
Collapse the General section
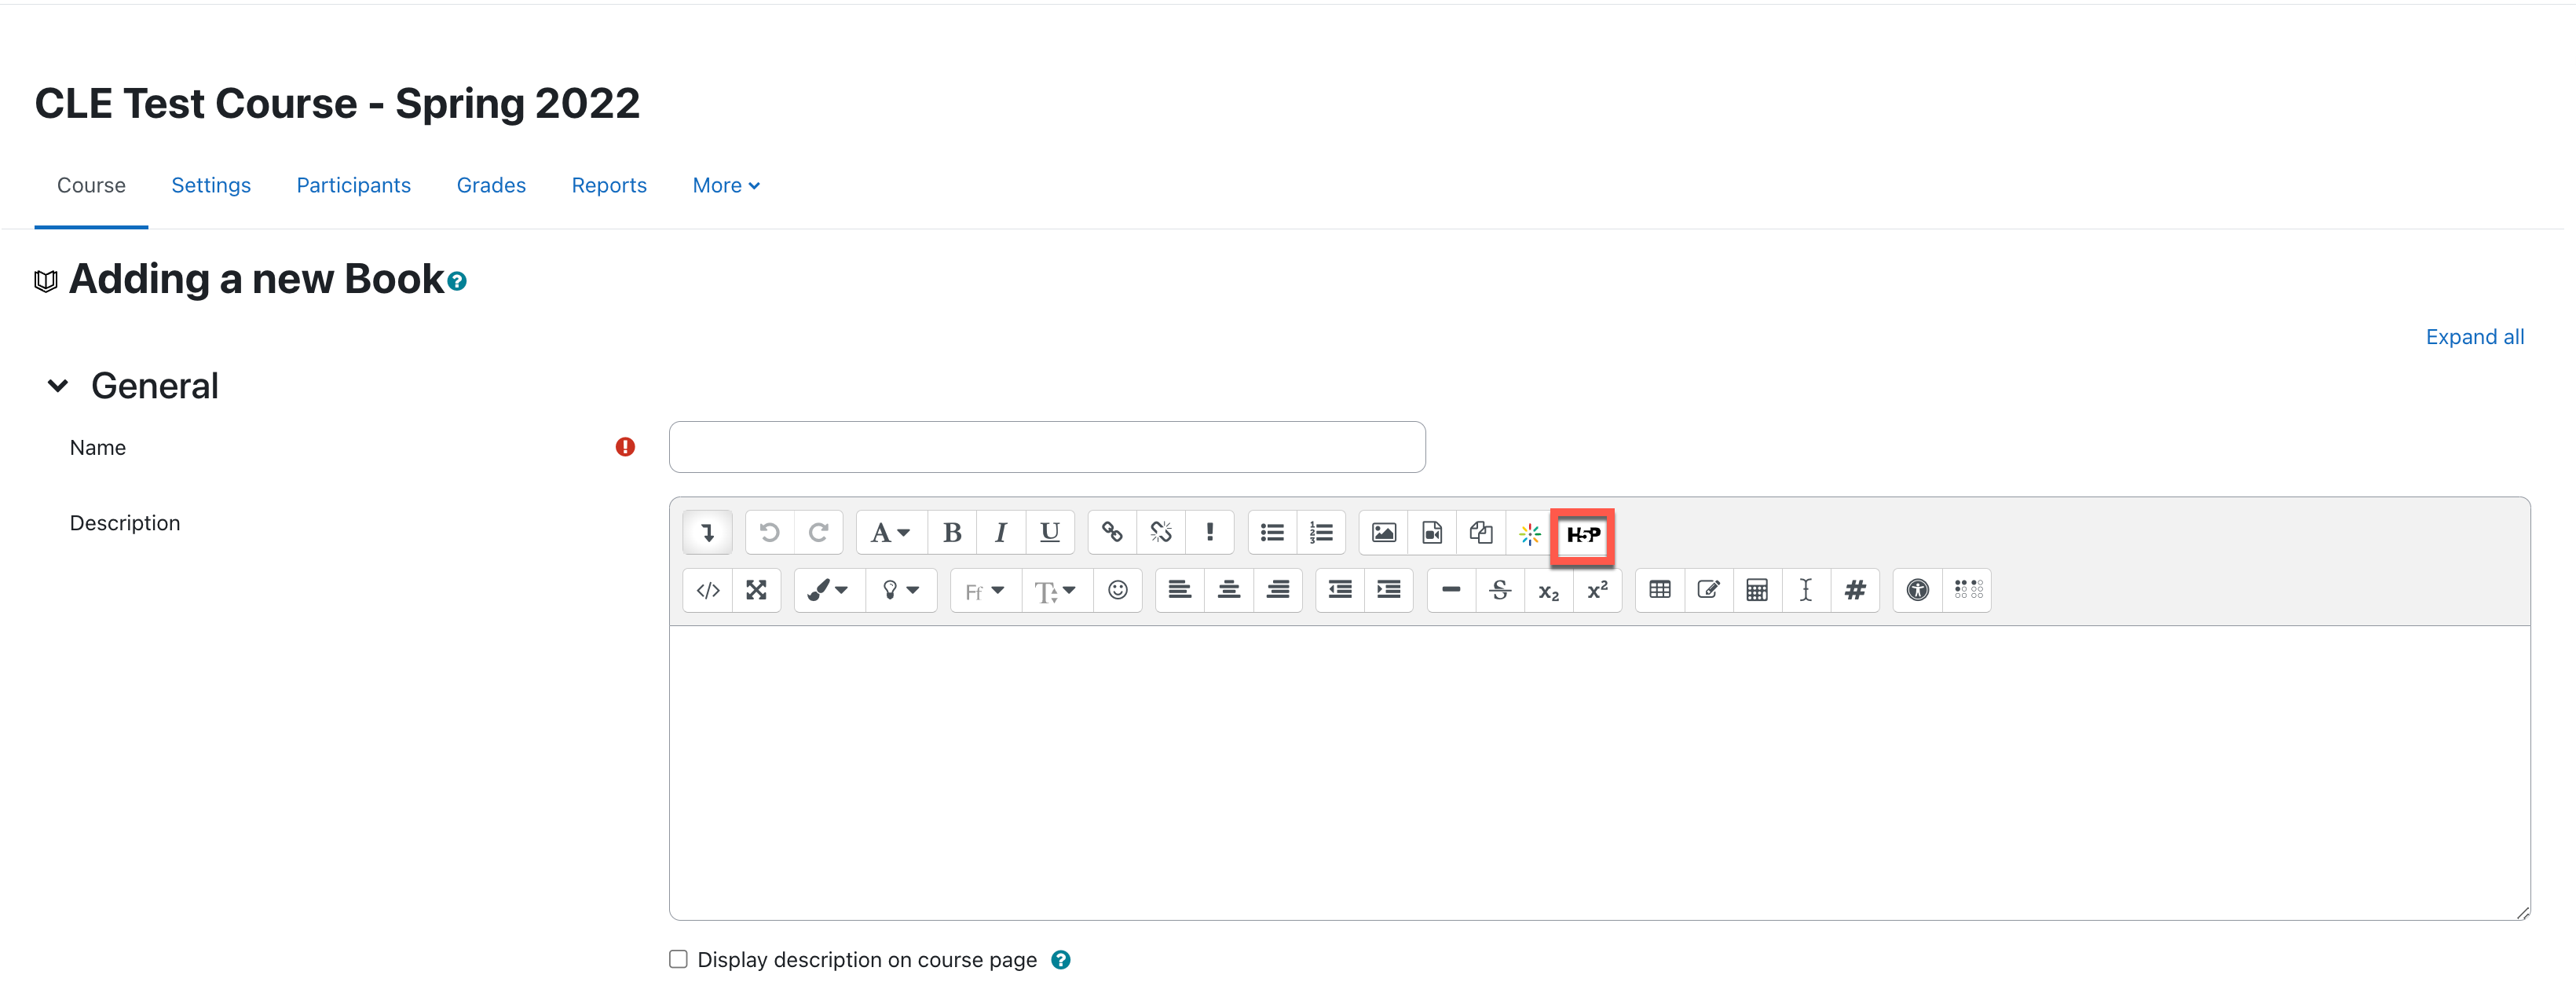pyautogui.click(x=58, y=386)
